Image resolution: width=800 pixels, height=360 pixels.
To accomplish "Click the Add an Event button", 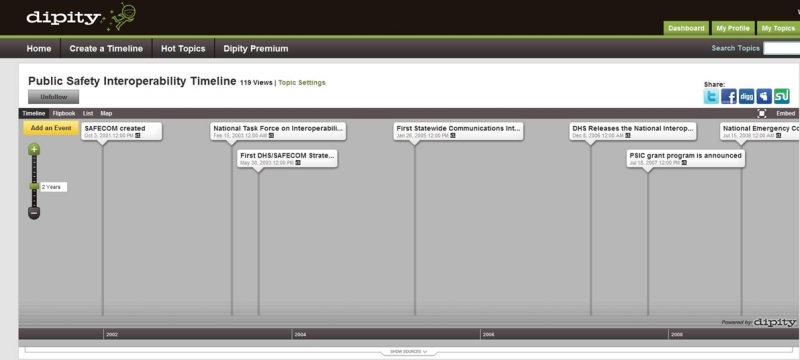I will [x=51, y=128].
